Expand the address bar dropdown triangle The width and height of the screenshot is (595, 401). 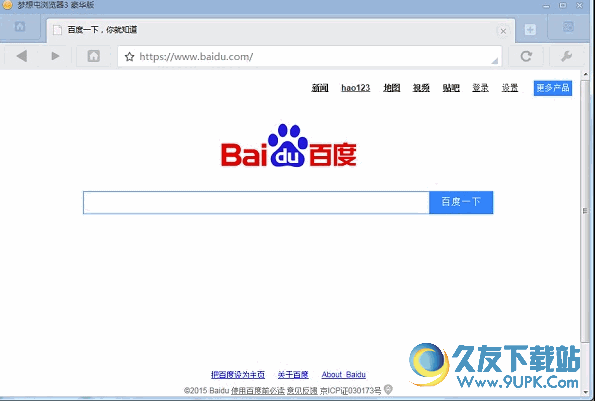494,60
